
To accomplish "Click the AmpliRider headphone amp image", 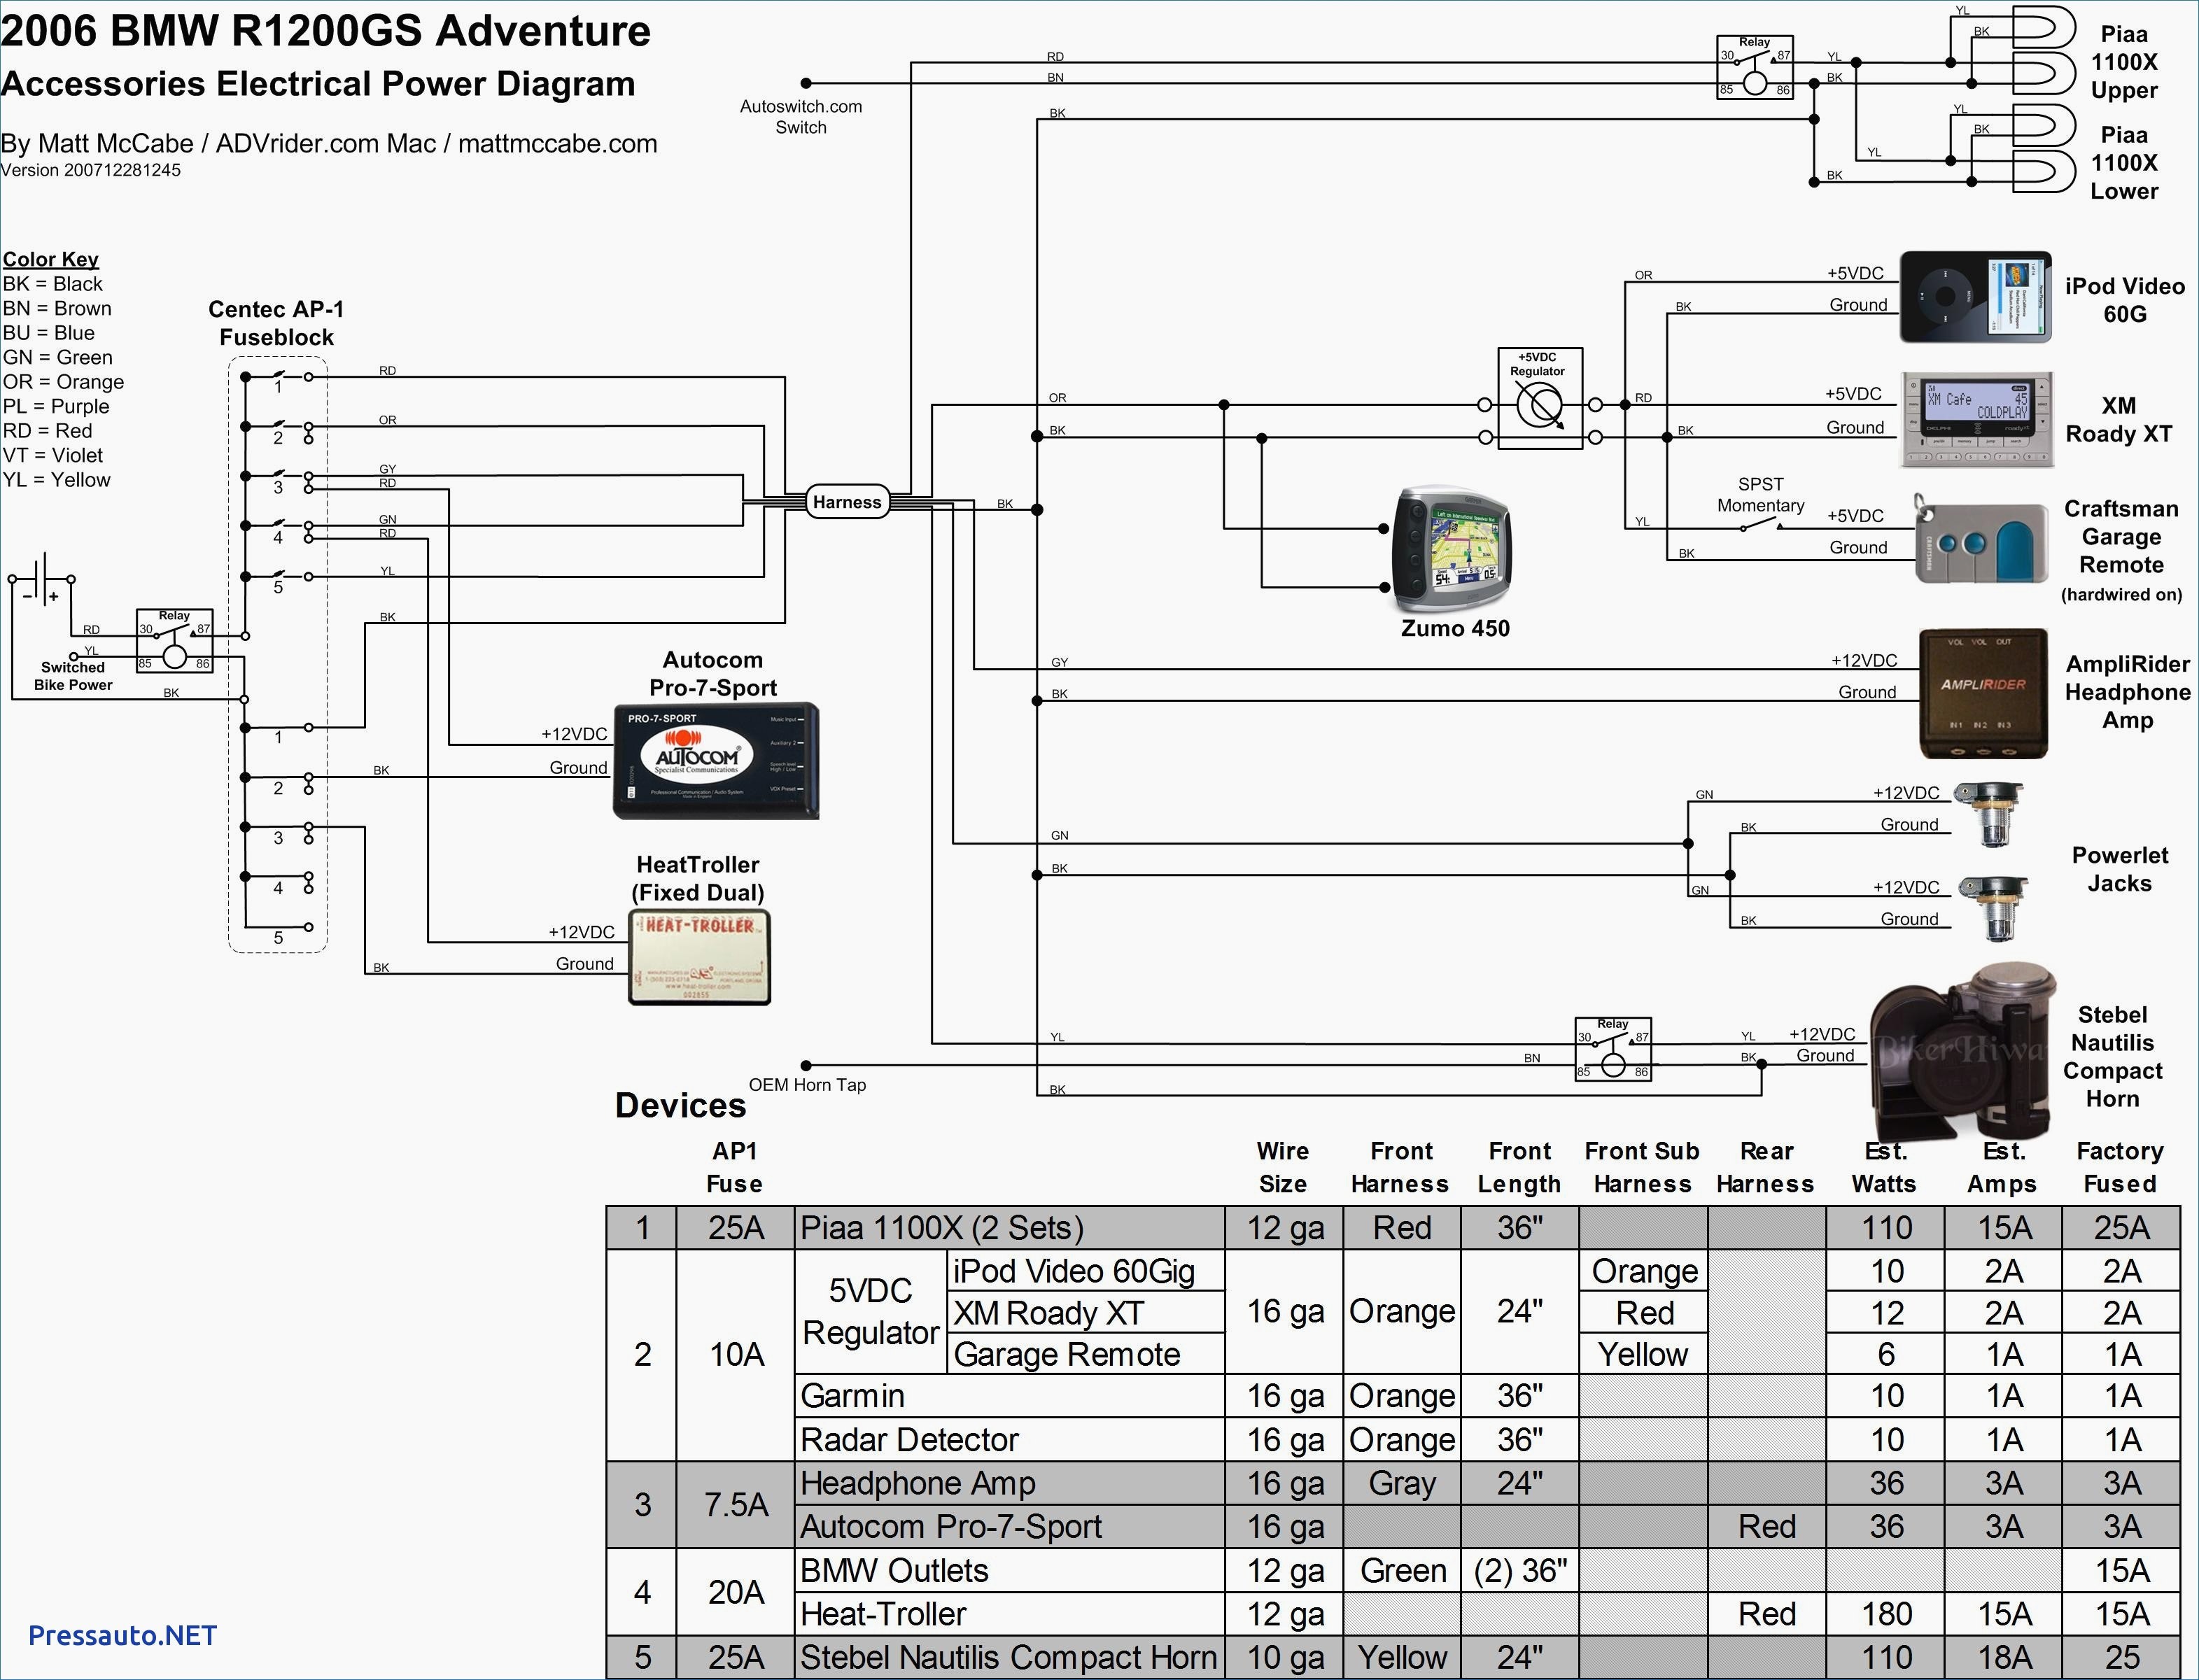I will [1983, 693].
